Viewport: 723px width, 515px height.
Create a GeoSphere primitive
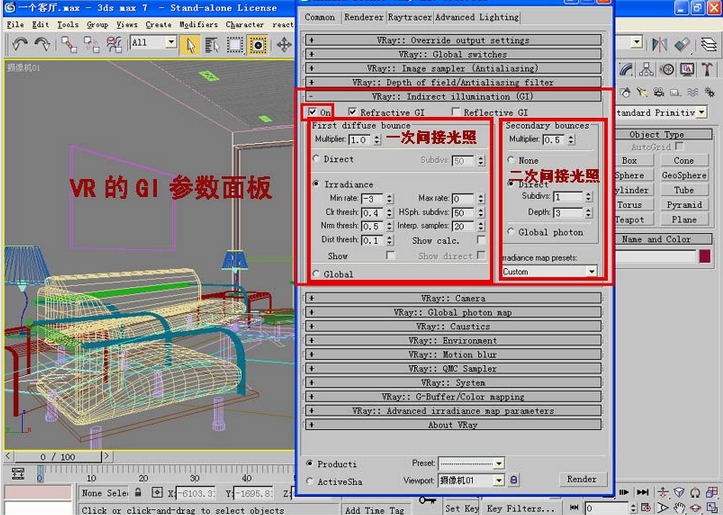click(x=684, y=175)
